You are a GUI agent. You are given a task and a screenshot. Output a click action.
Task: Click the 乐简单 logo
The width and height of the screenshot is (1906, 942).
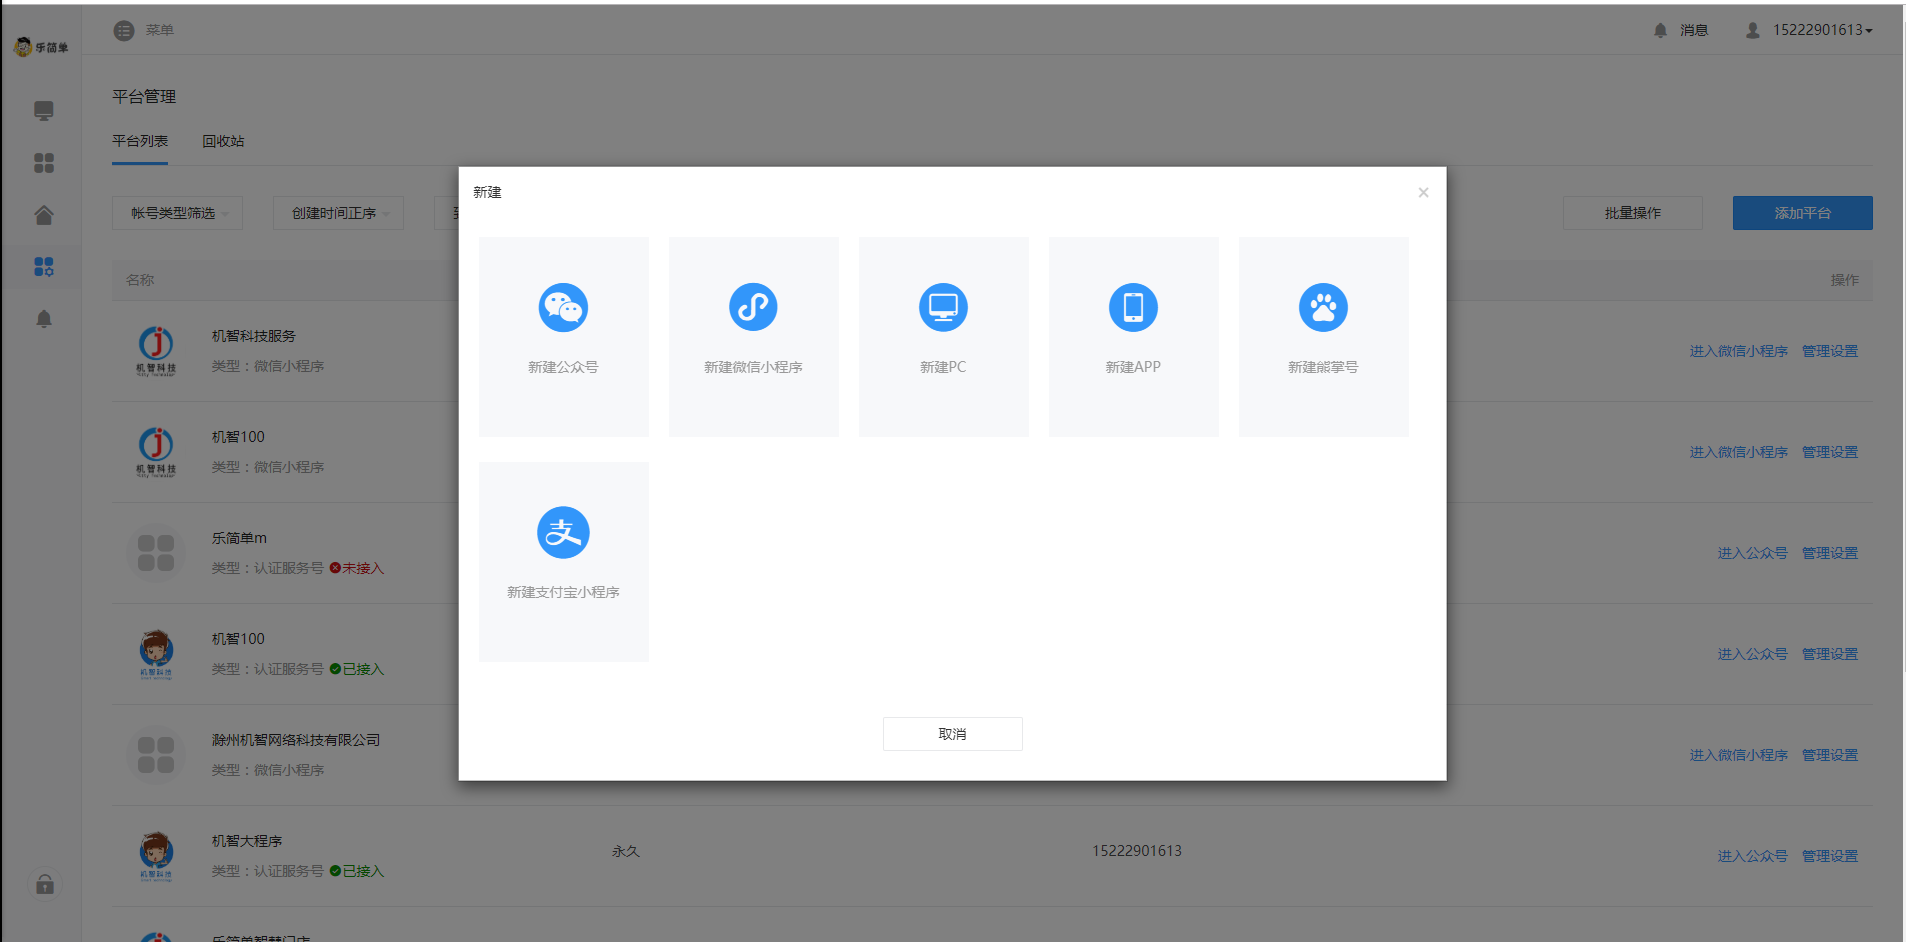tap(41, 47)
